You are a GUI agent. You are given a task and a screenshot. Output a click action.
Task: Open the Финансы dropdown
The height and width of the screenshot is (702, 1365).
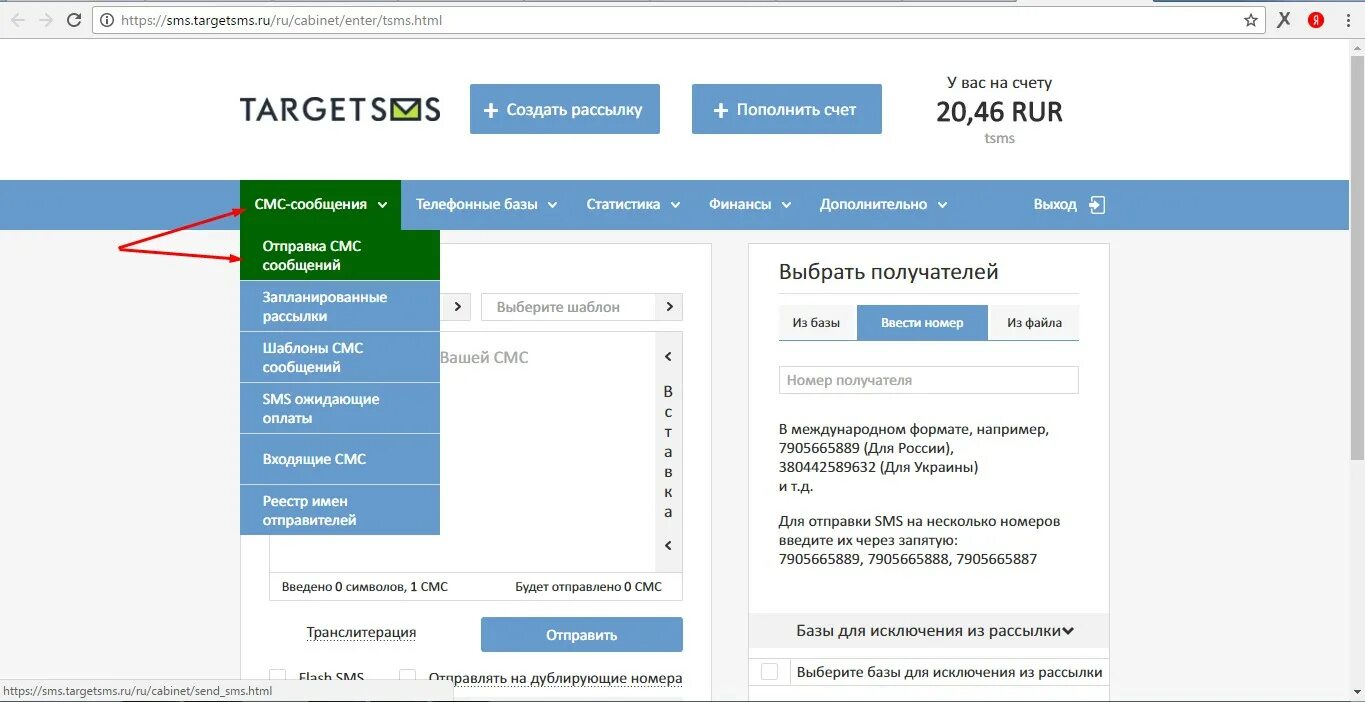[x=749, y=204]
